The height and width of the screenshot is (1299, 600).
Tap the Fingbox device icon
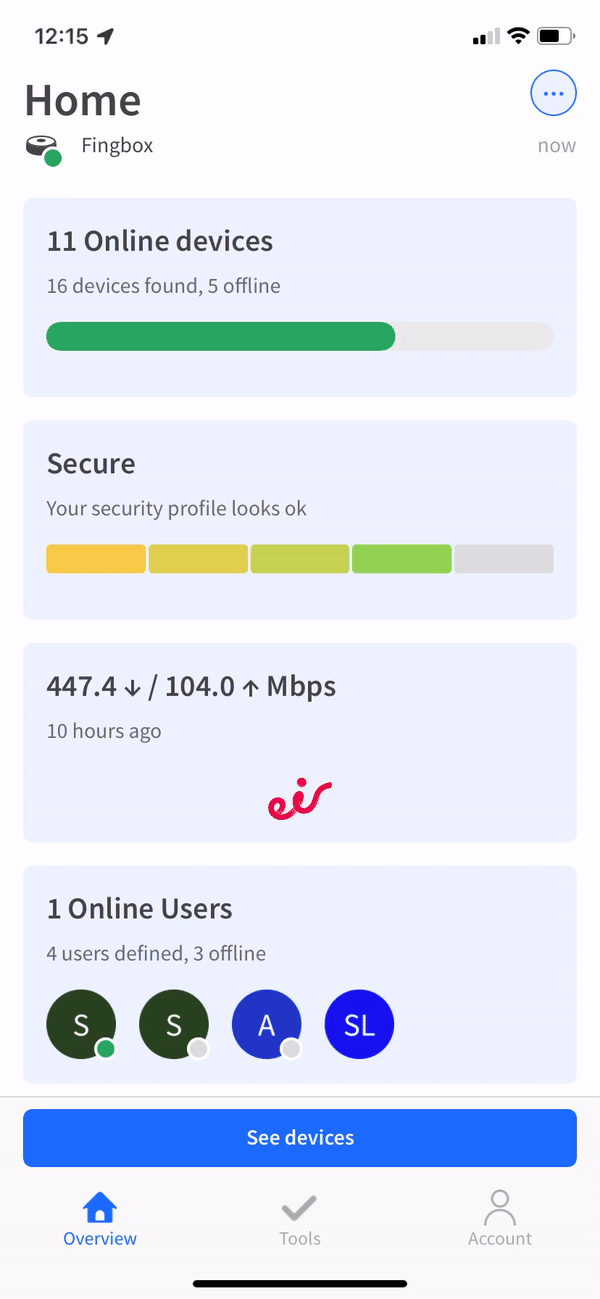tap(42, 148)
